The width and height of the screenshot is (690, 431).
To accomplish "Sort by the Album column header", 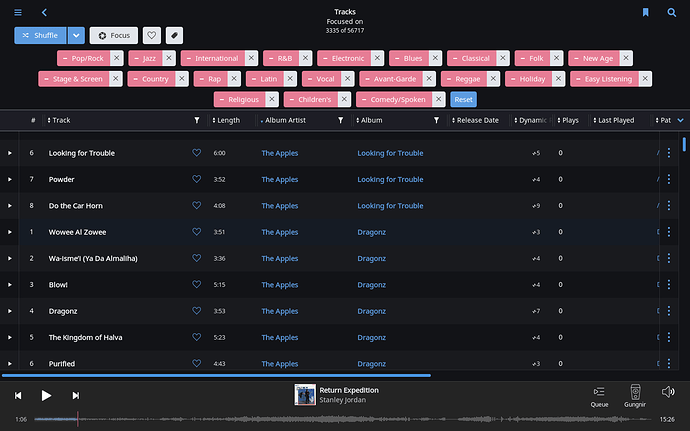I will pos(369,120).
